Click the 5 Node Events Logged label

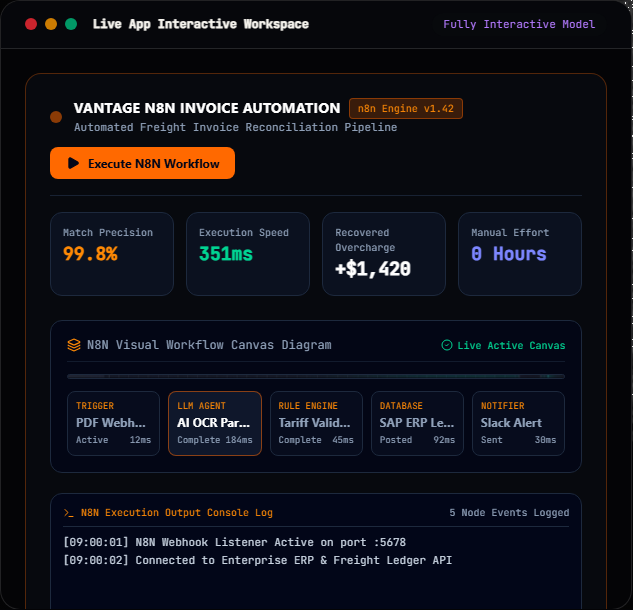point(509,513)
